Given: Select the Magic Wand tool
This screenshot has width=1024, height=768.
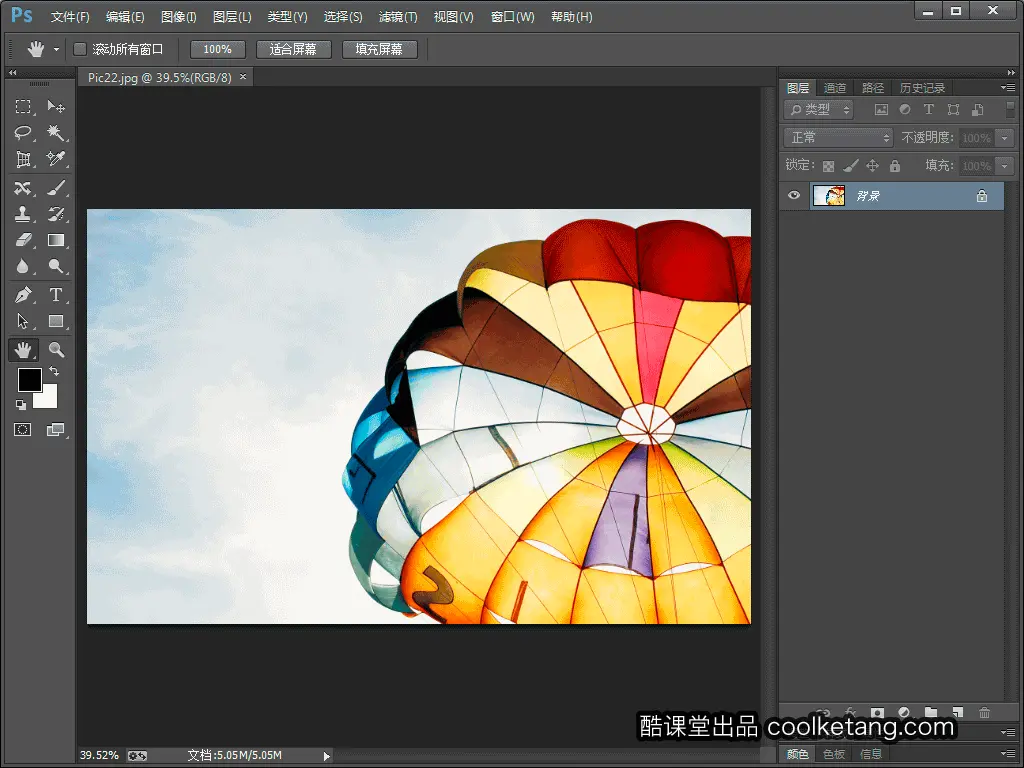Looking at the screenshot, I should pyautogui.click(x=56, y=133).
